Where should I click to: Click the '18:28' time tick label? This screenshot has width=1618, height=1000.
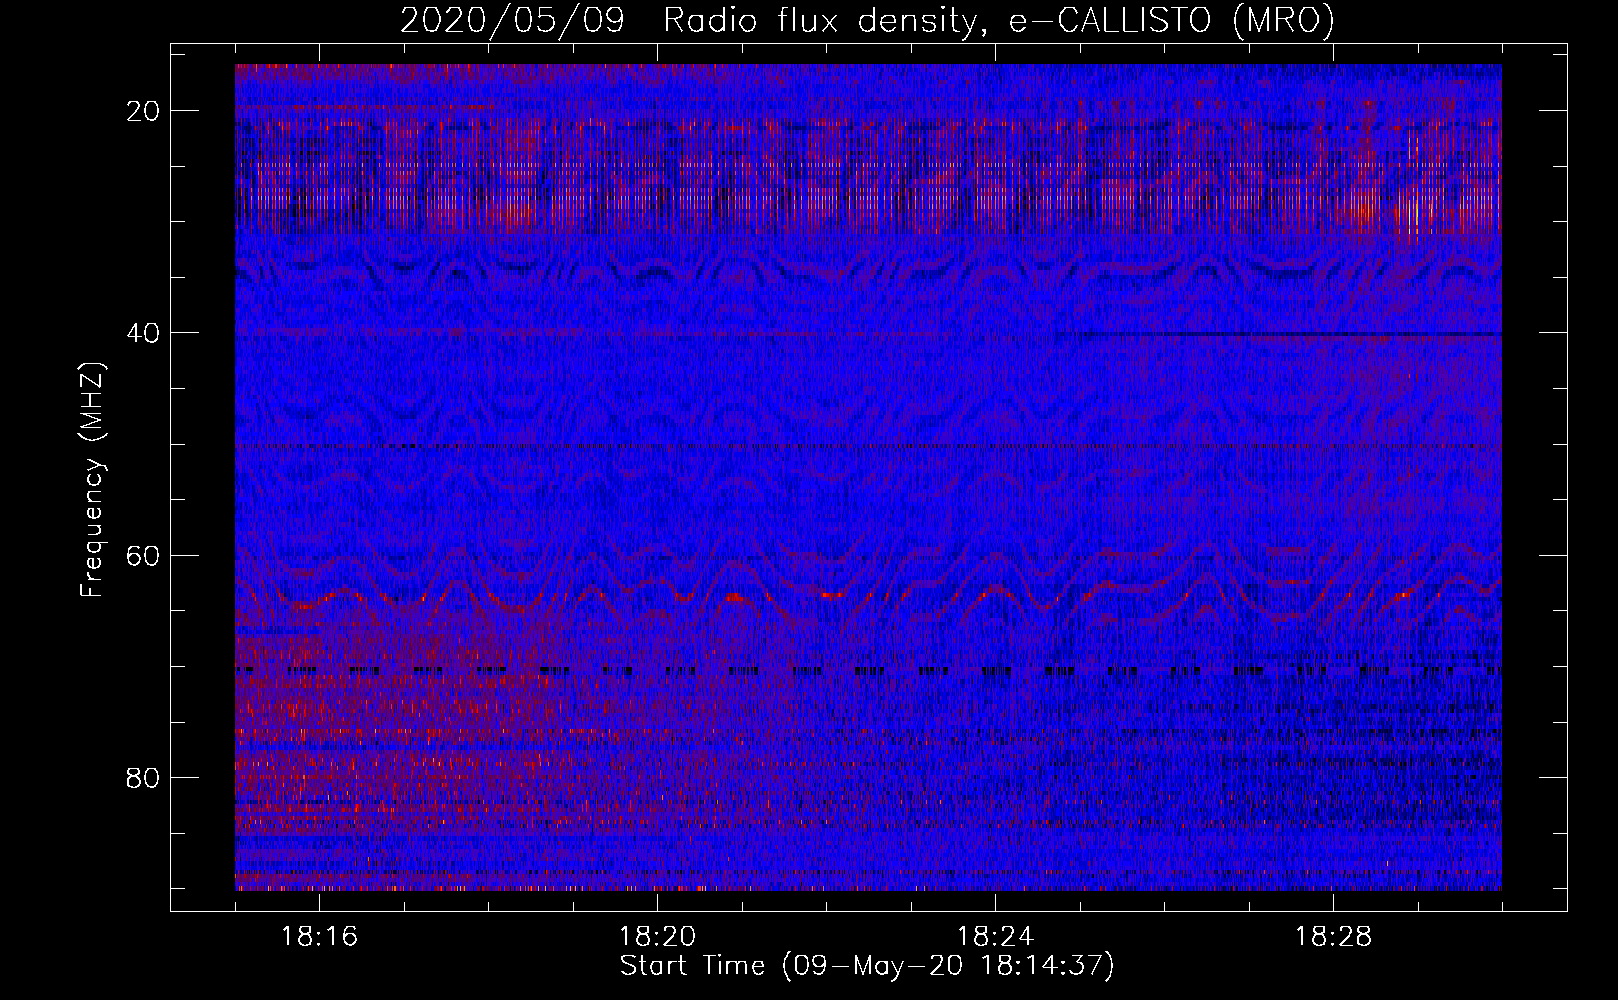pos(1333,937)
